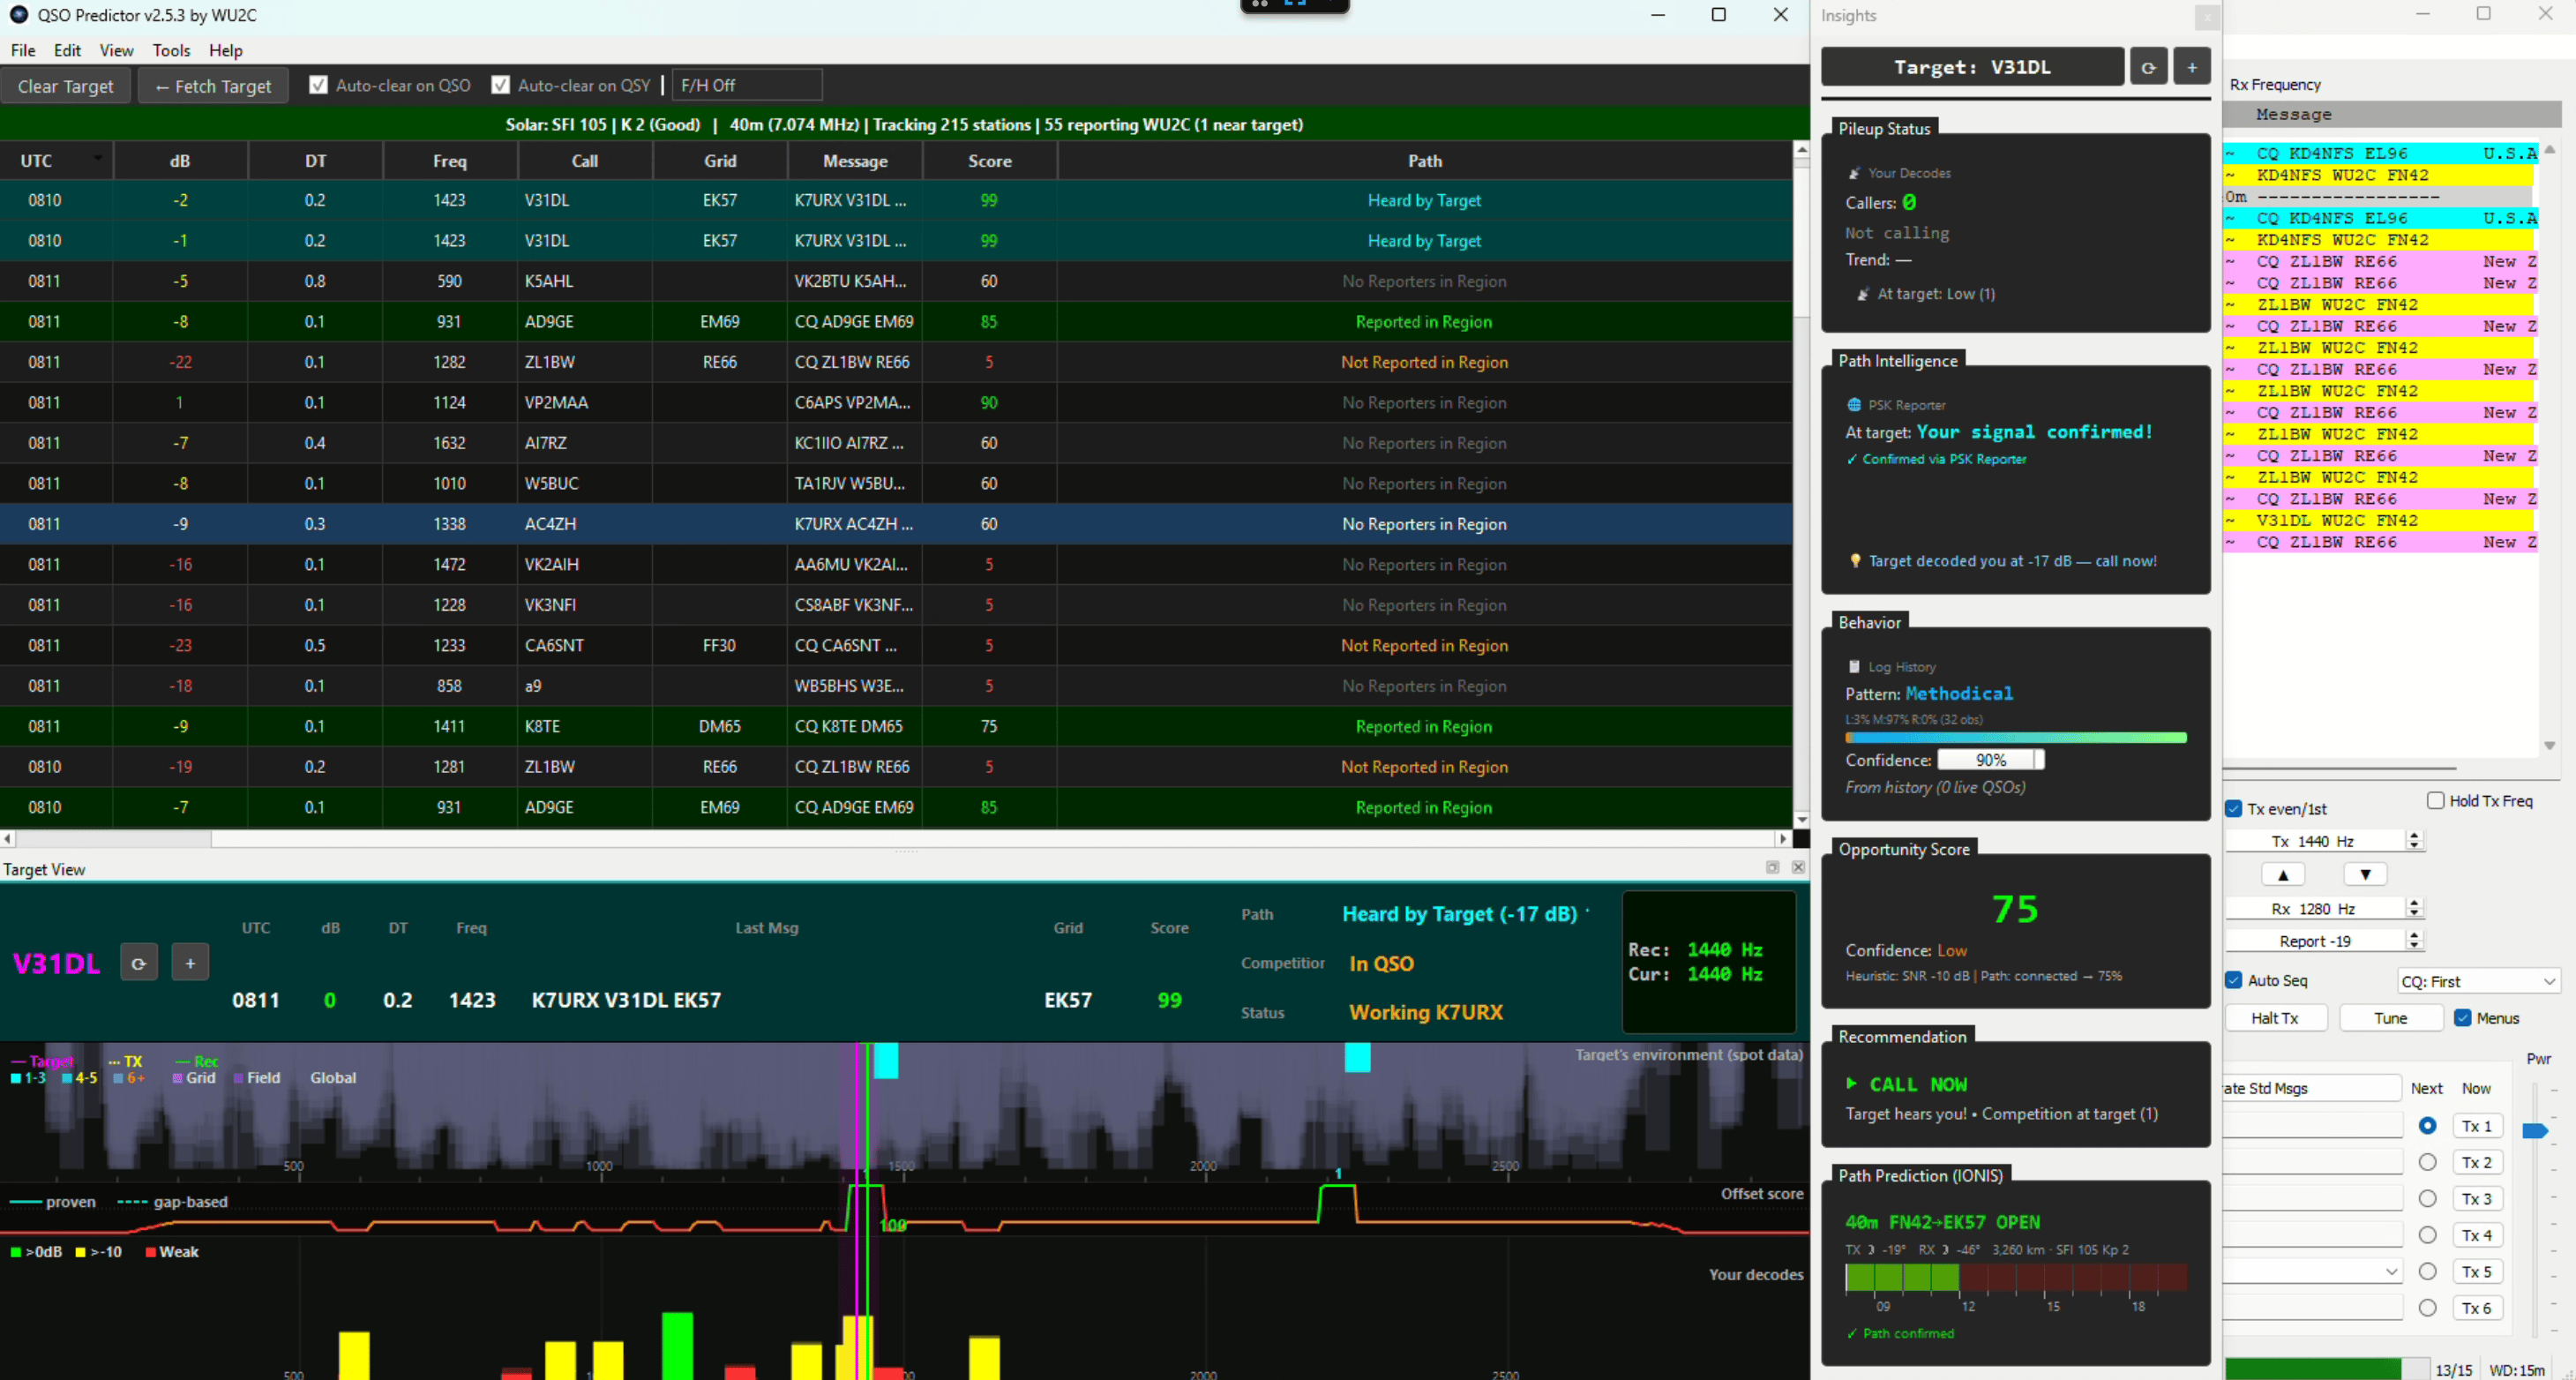Click the Score column header
The width and height of the screenshot is (2576, 1380).
tap(989, 161)
